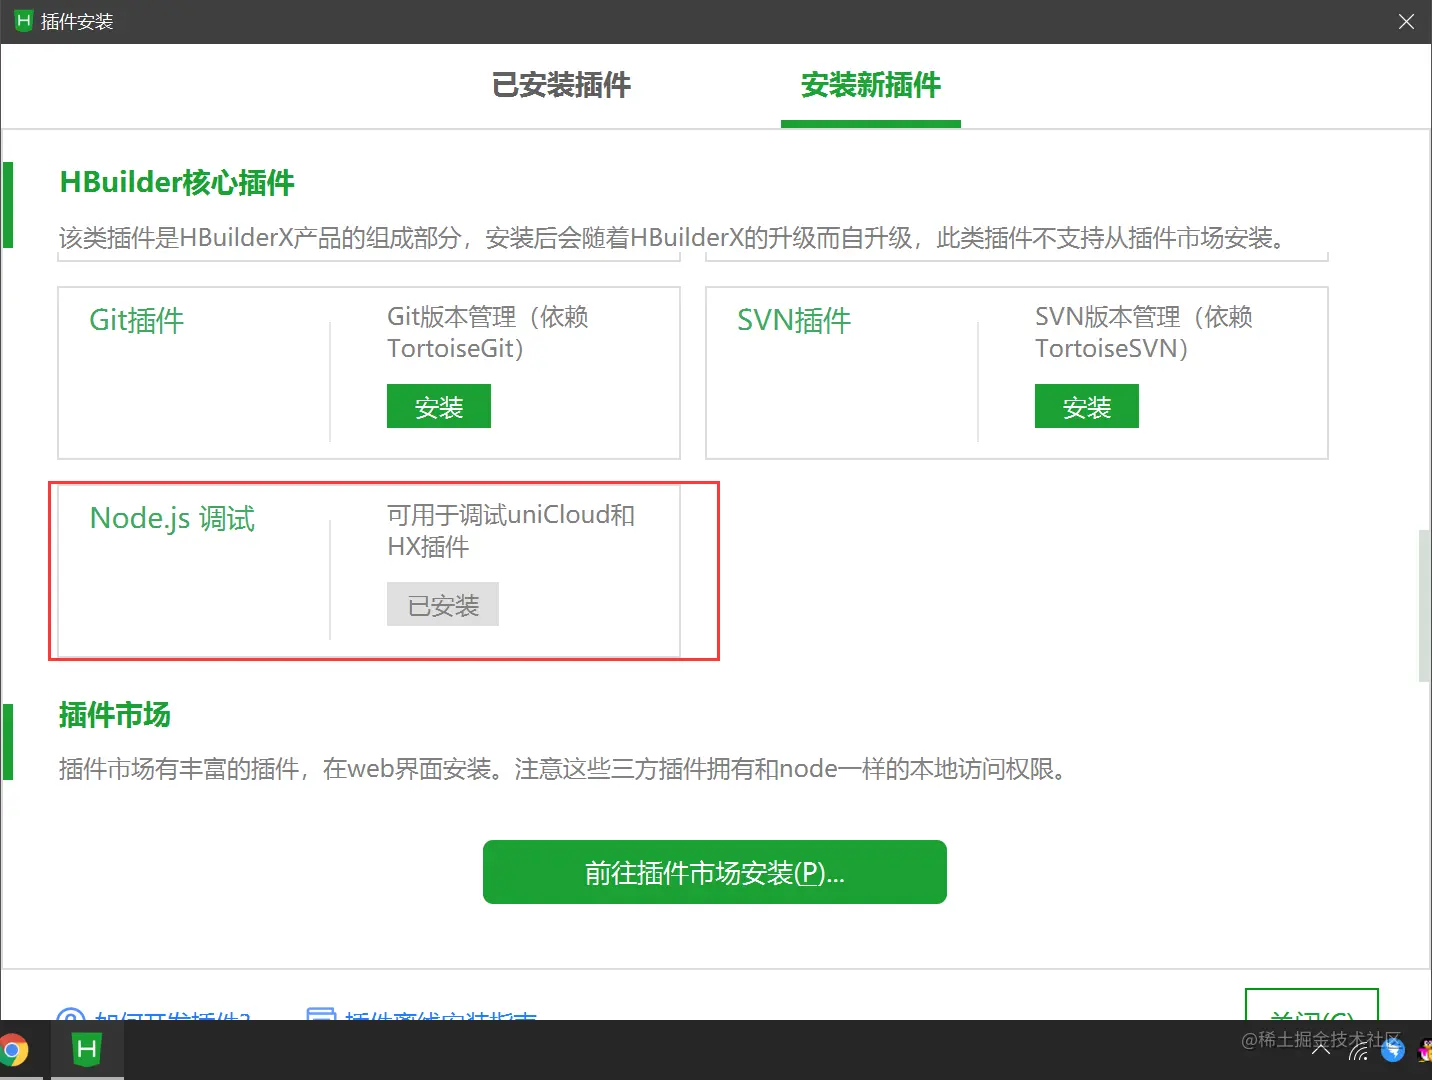
Task: Click the 已安装 button on Node.js 调试
Action: tap(442, 604)
